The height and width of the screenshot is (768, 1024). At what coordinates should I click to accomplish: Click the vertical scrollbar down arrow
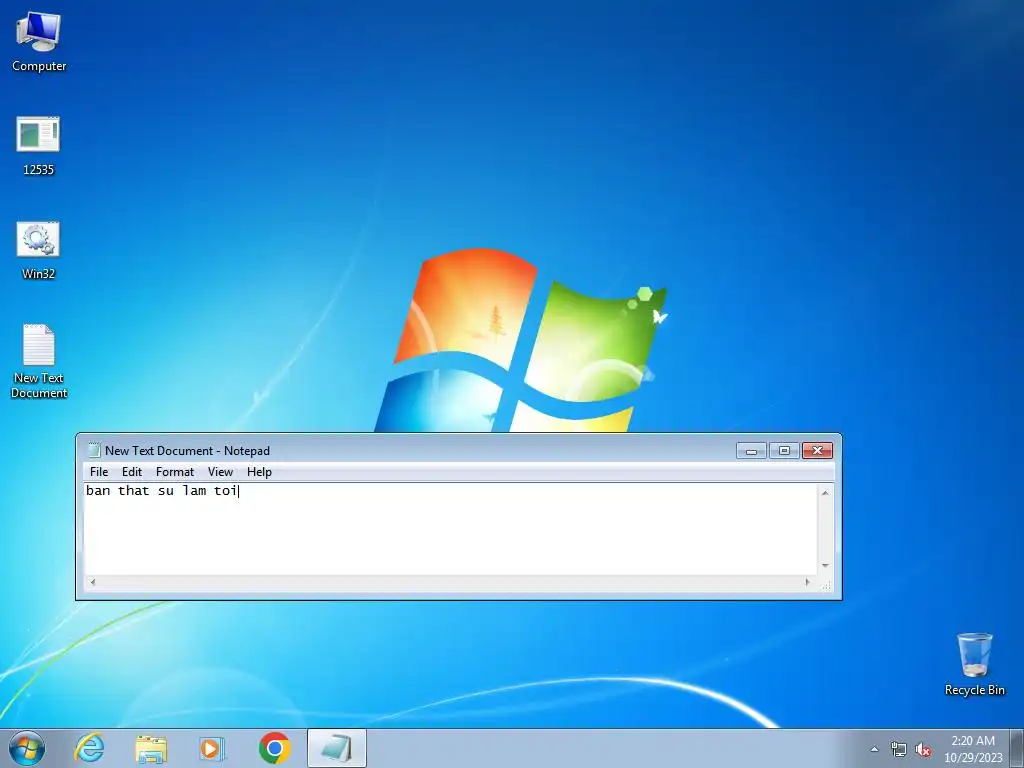coord(825,566)
